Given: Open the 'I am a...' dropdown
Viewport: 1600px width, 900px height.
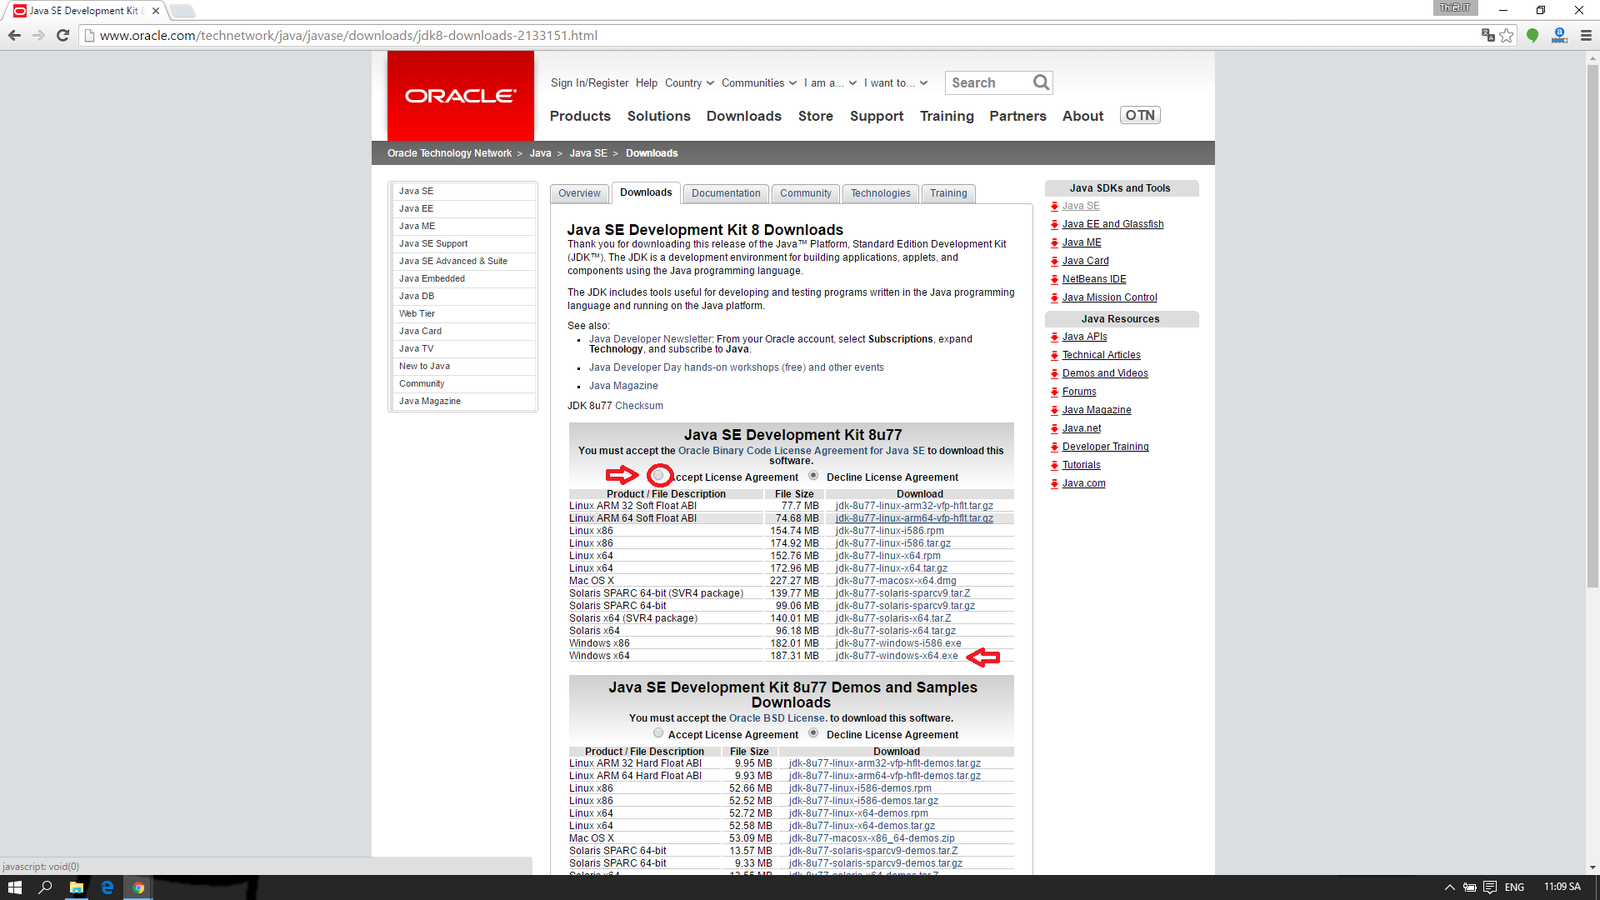Looking at the screenshot, I should [x=830, y=83].
